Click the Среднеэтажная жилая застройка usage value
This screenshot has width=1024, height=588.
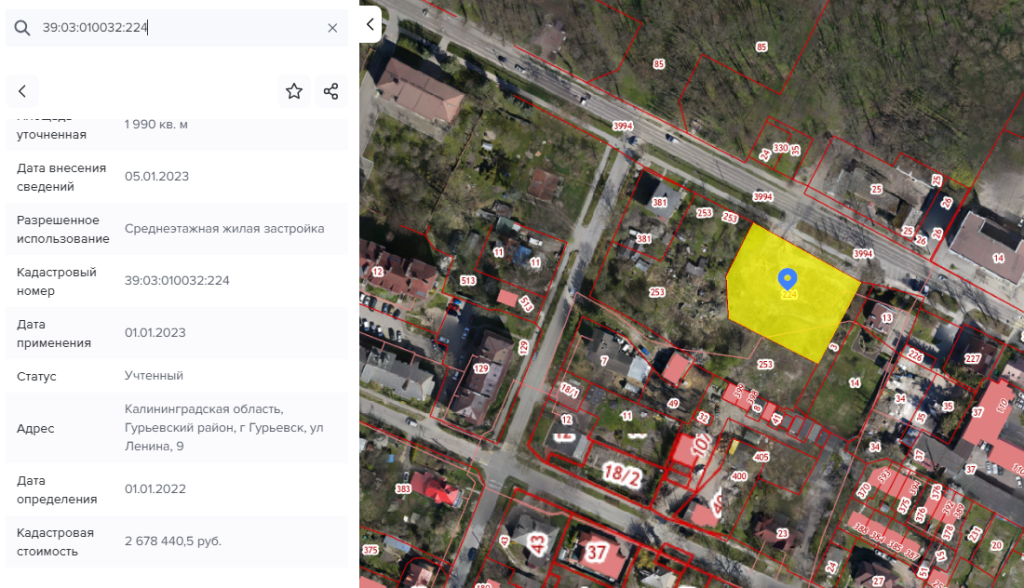click(x=224, y=229)
